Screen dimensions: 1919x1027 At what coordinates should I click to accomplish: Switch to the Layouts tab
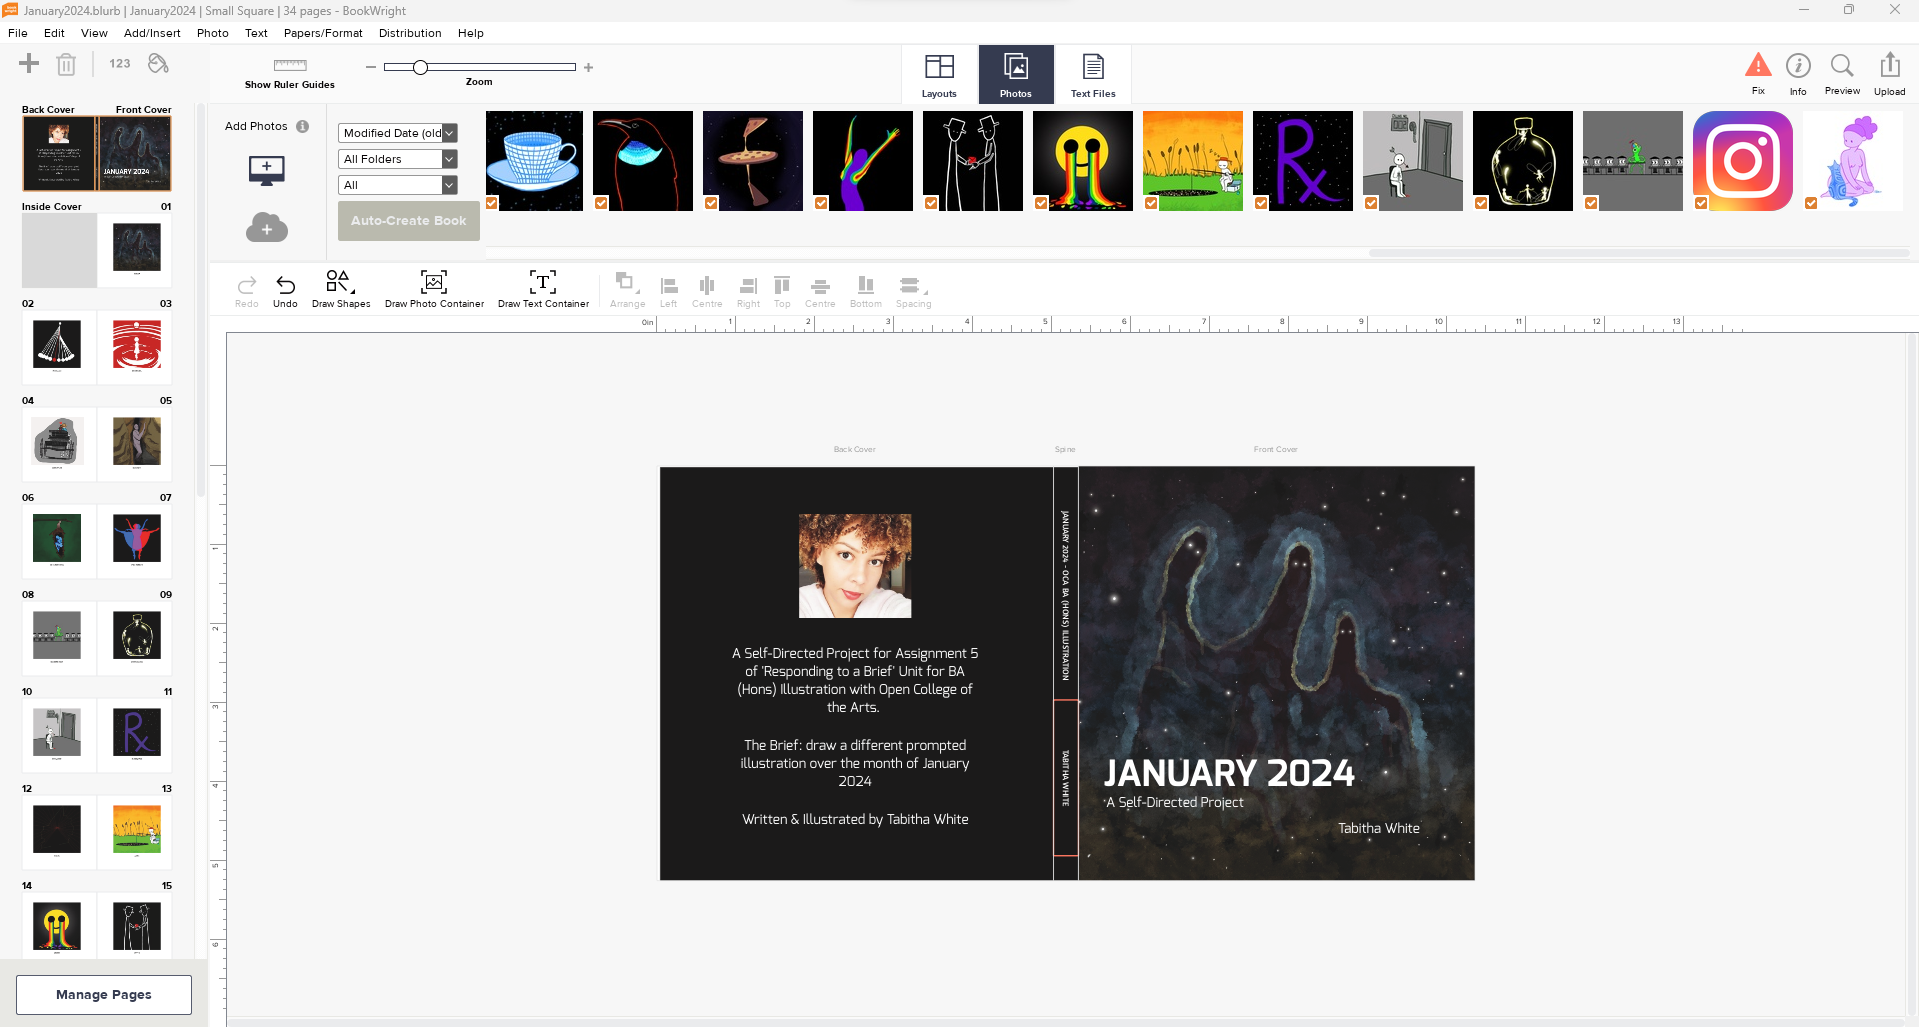pyautogui.click(x=939, y=75)
